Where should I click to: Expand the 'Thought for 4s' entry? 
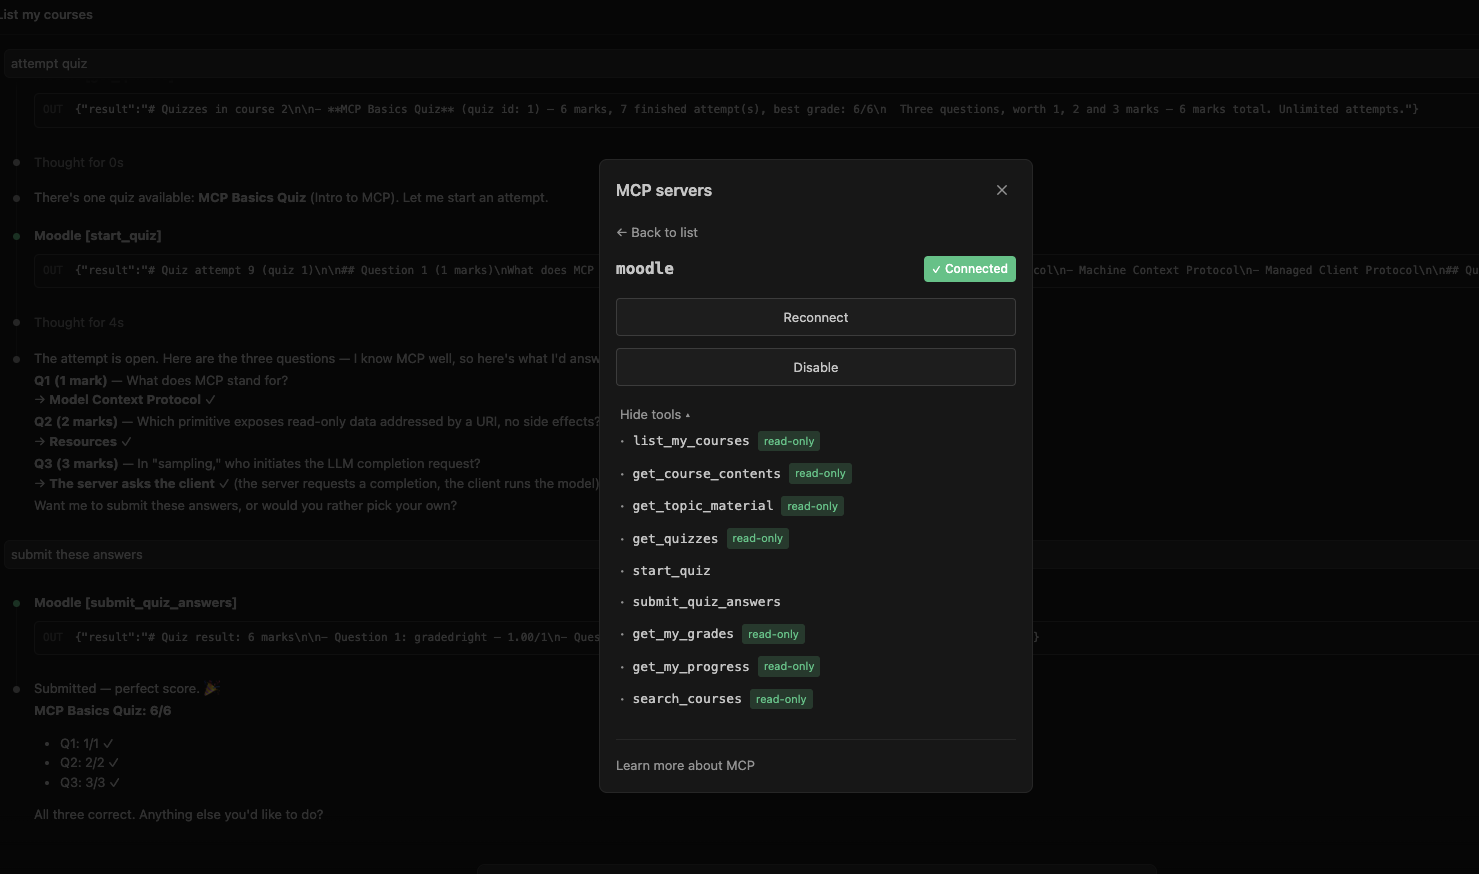coord(79,322)
